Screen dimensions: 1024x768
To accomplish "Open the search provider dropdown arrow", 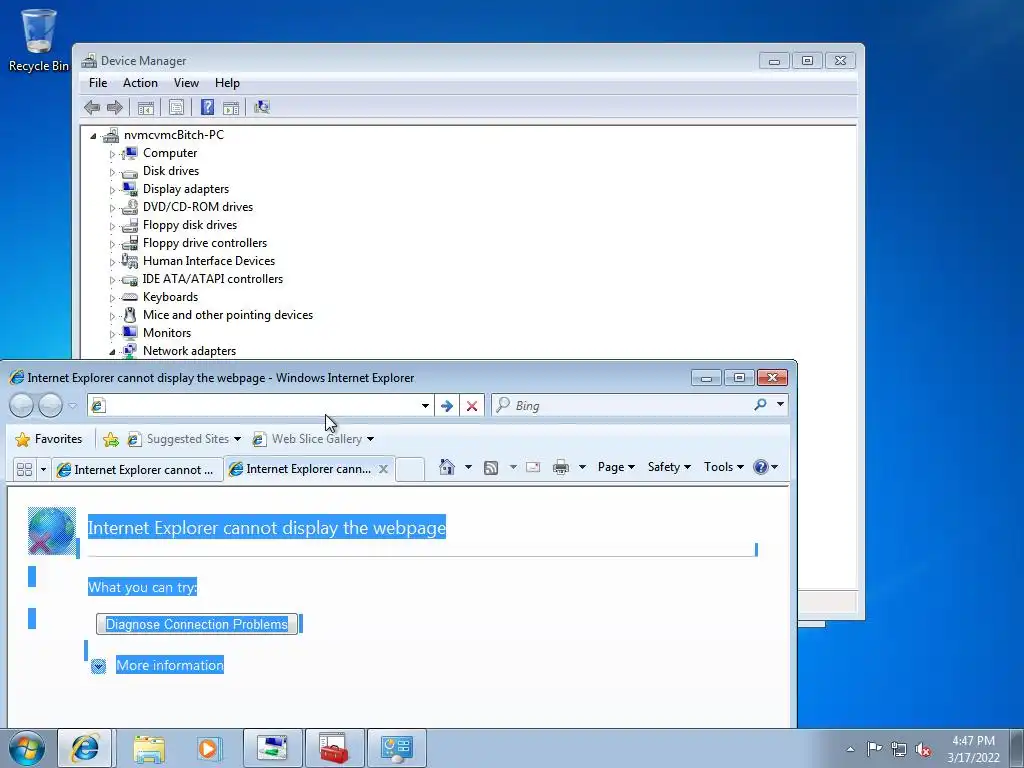I will 780,405.
